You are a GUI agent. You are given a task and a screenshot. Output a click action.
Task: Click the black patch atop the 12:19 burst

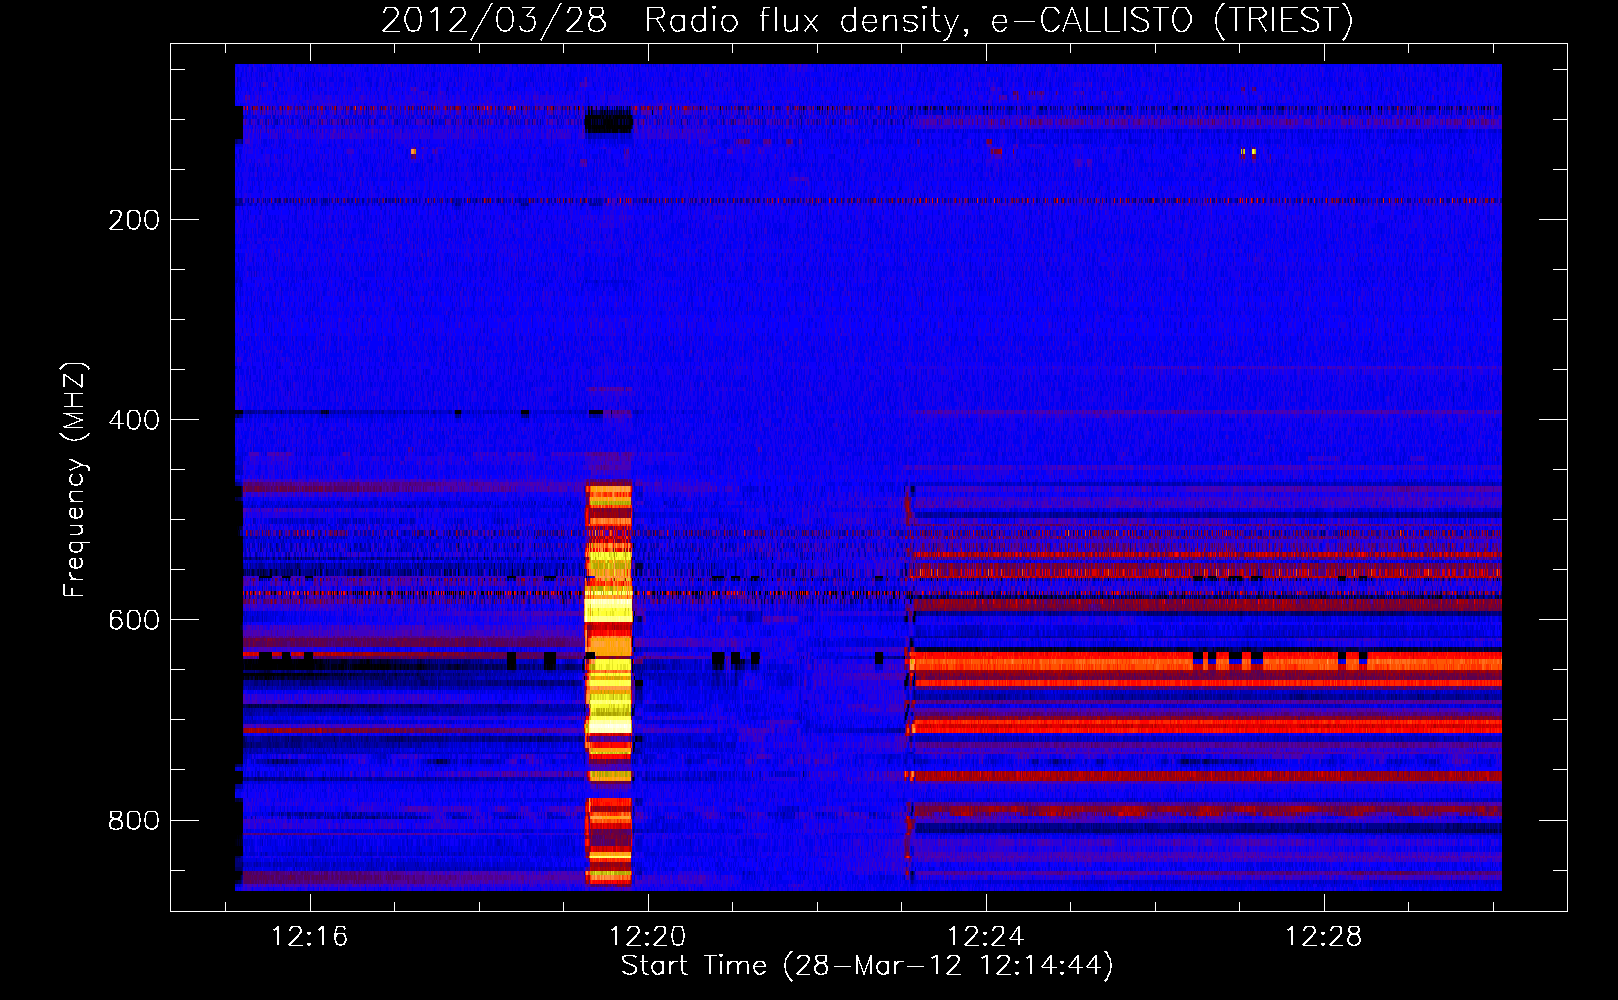[609, 123]
